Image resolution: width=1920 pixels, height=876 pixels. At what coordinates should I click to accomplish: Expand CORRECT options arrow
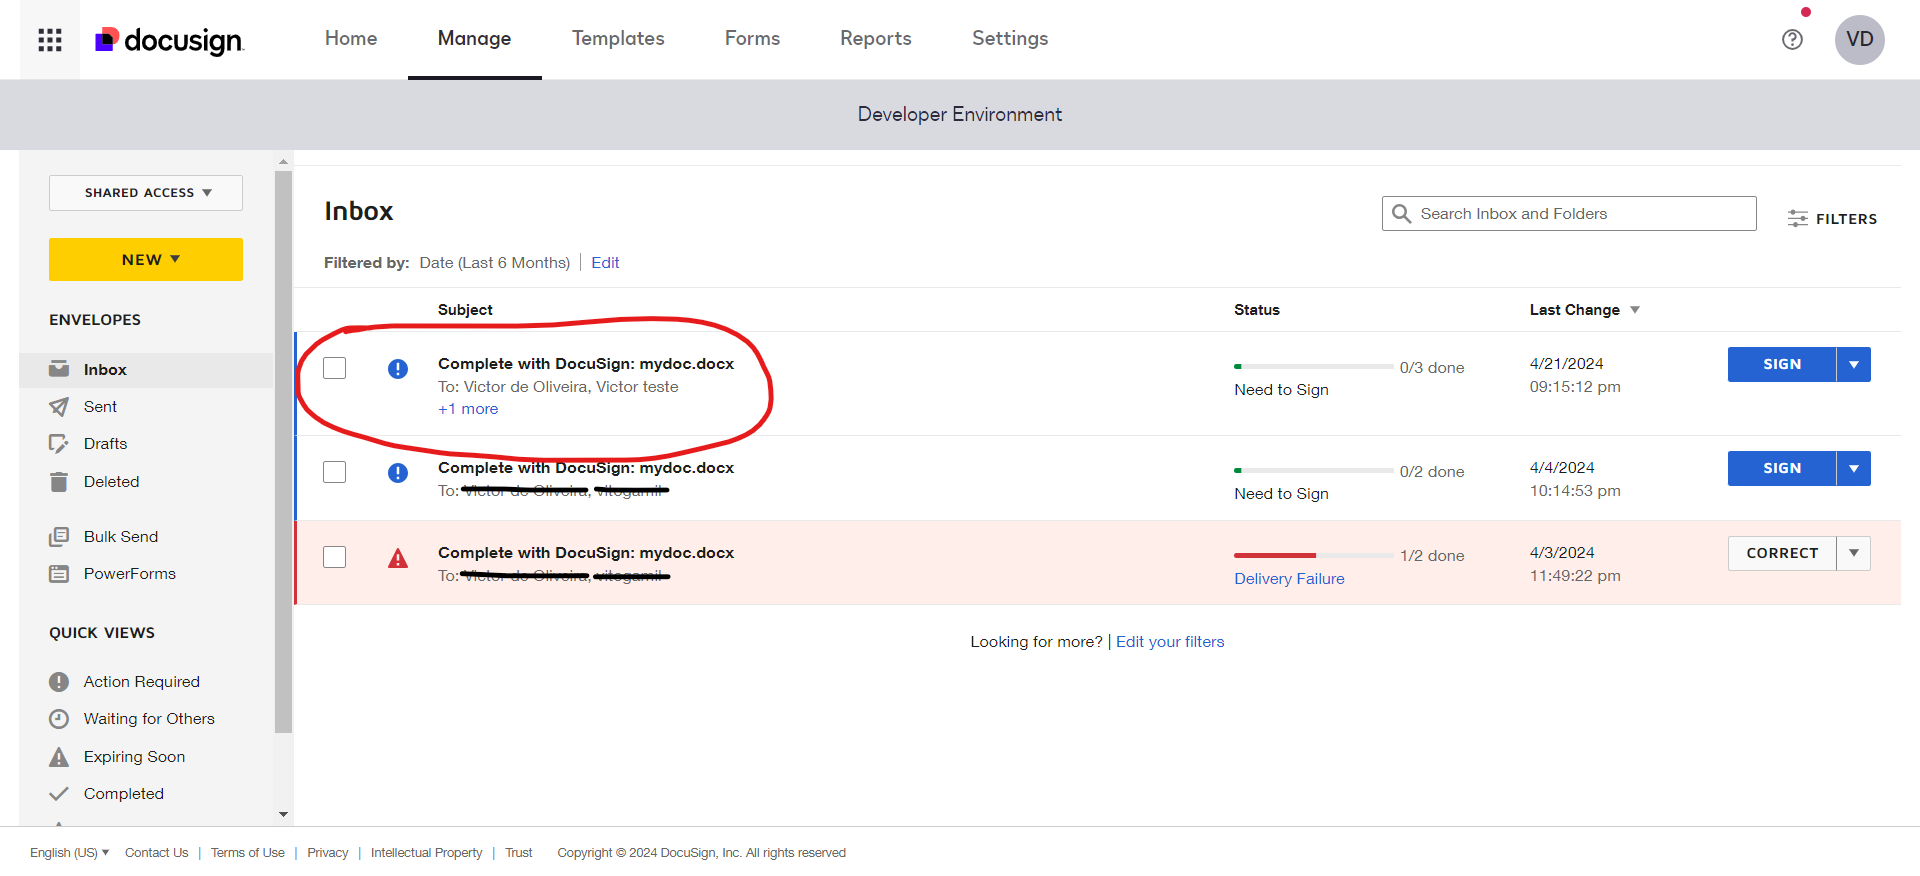[1854, 553]
